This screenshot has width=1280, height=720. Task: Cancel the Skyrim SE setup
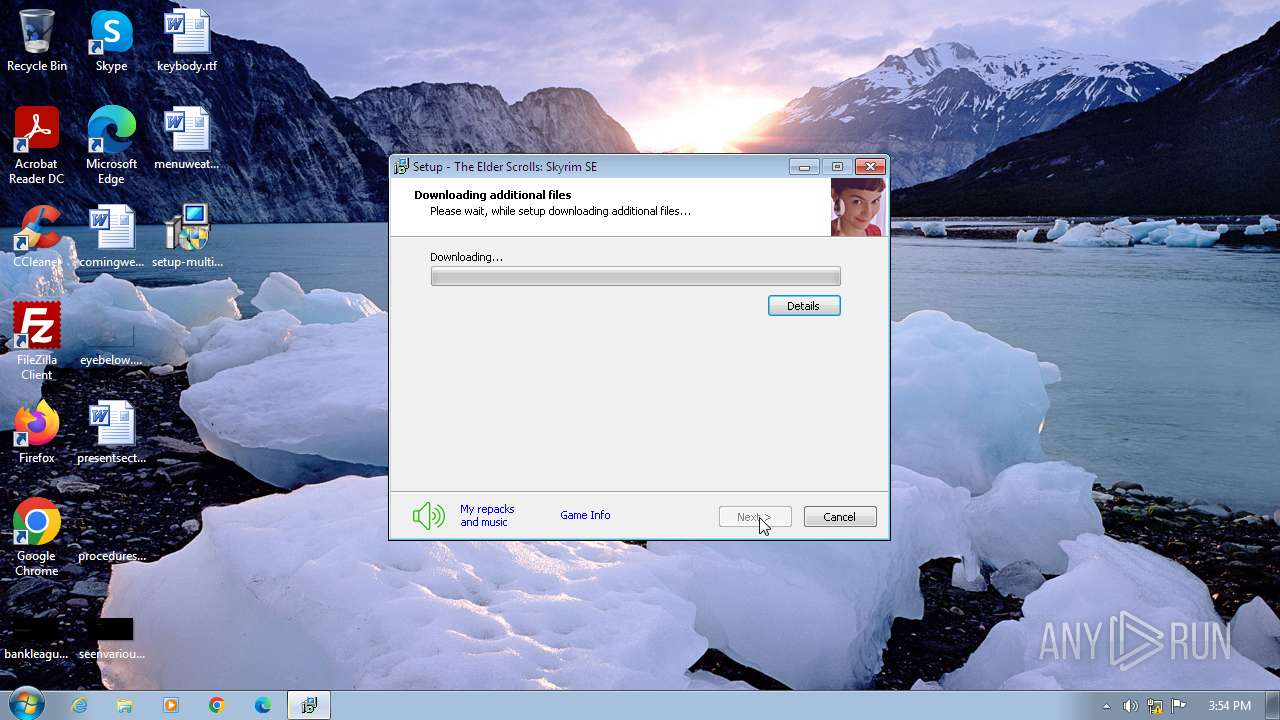(840, 517)
